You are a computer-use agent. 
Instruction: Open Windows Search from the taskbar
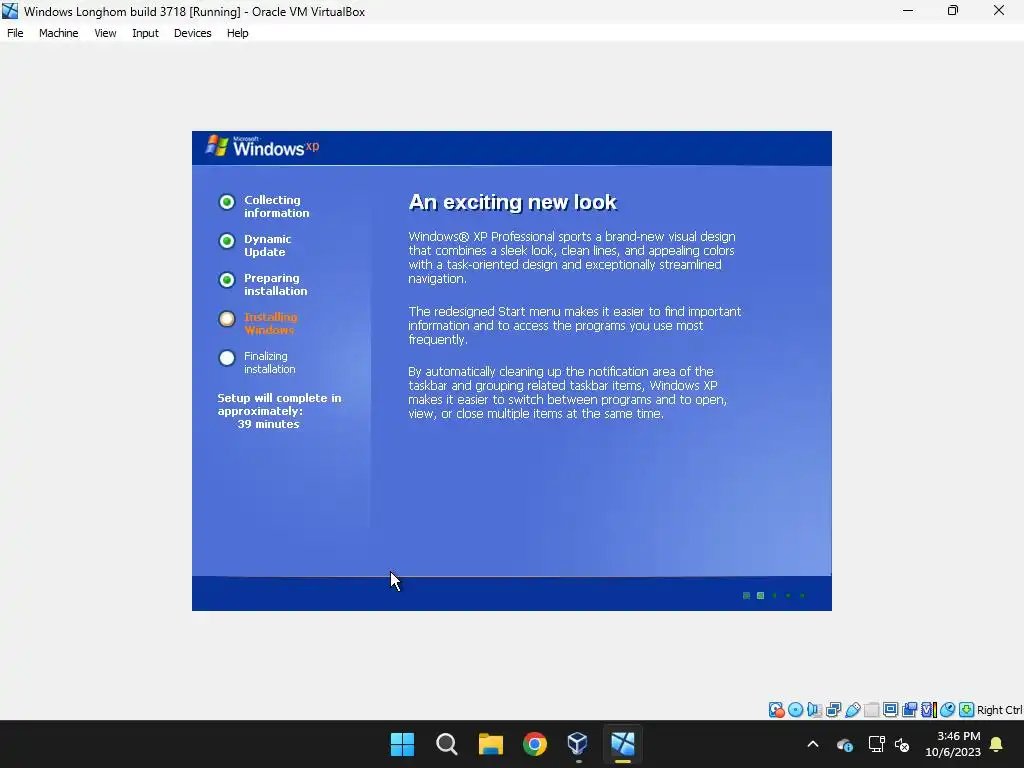447,744
